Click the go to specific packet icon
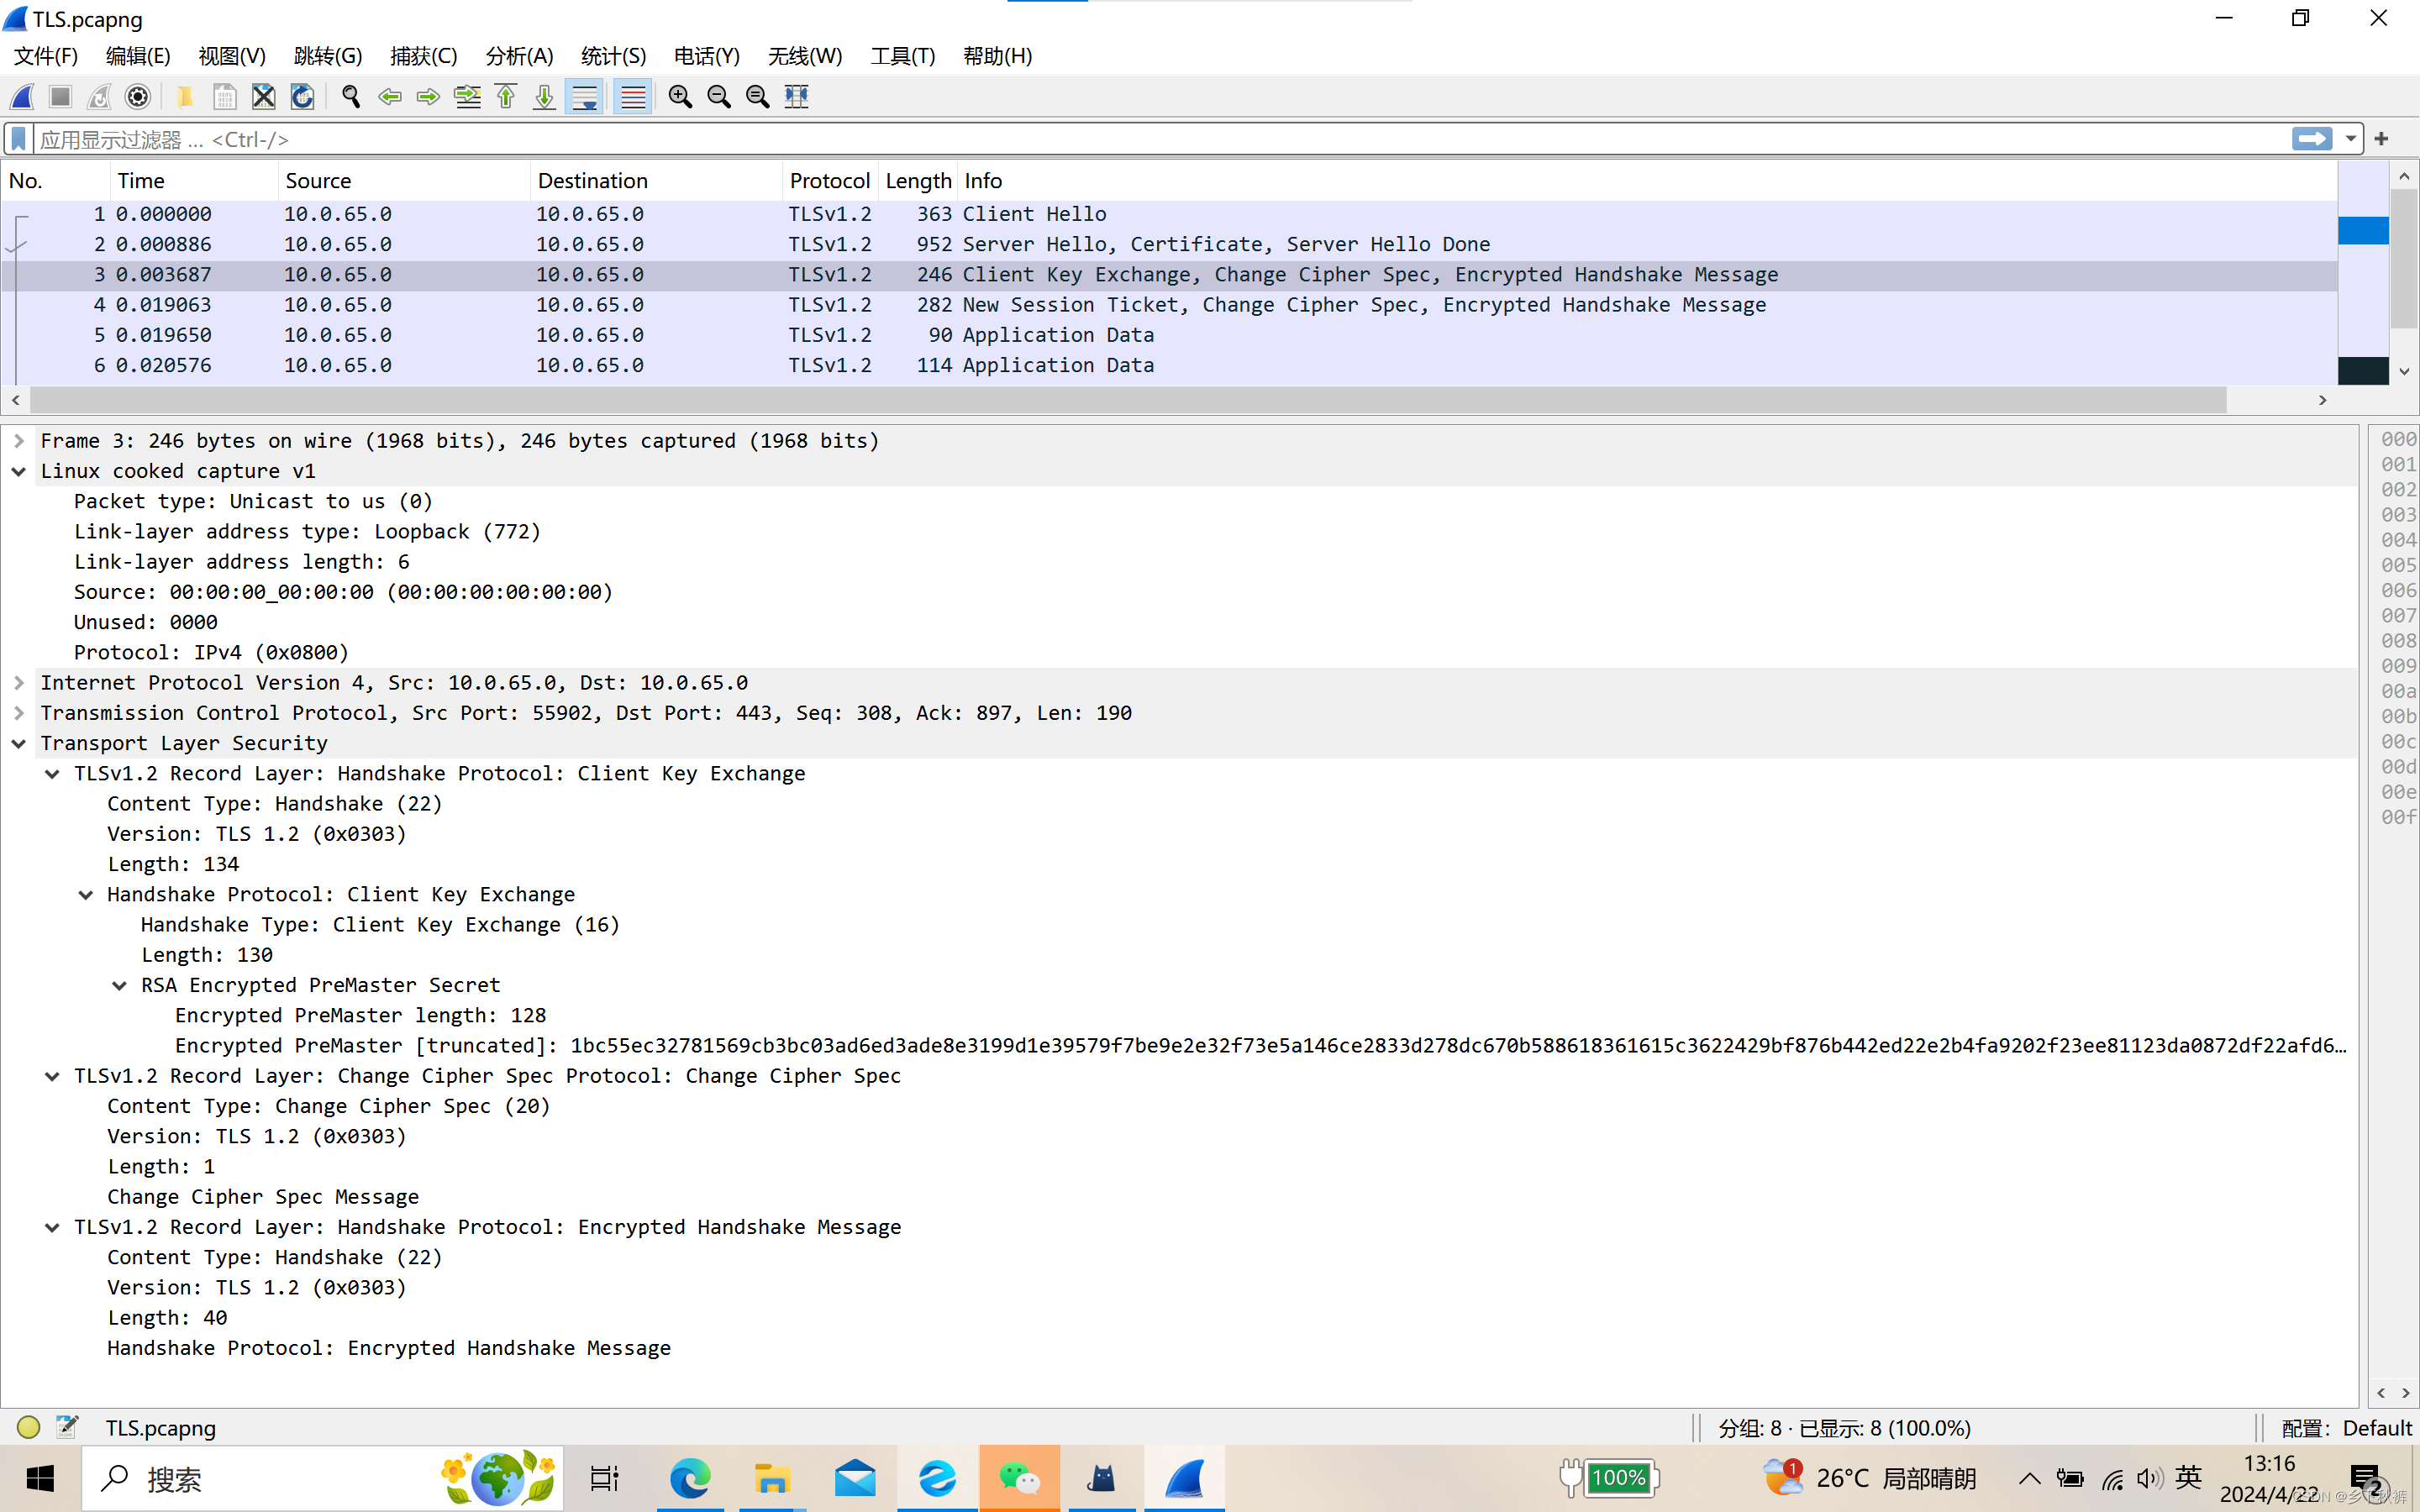2420x1512 pixels. coord(467,97)
